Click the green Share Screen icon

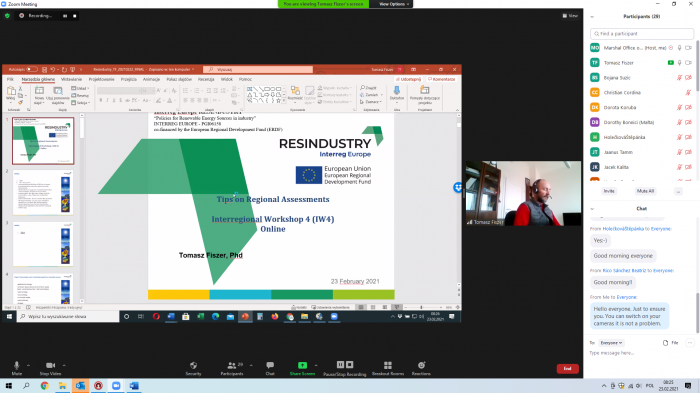(302, 365)
